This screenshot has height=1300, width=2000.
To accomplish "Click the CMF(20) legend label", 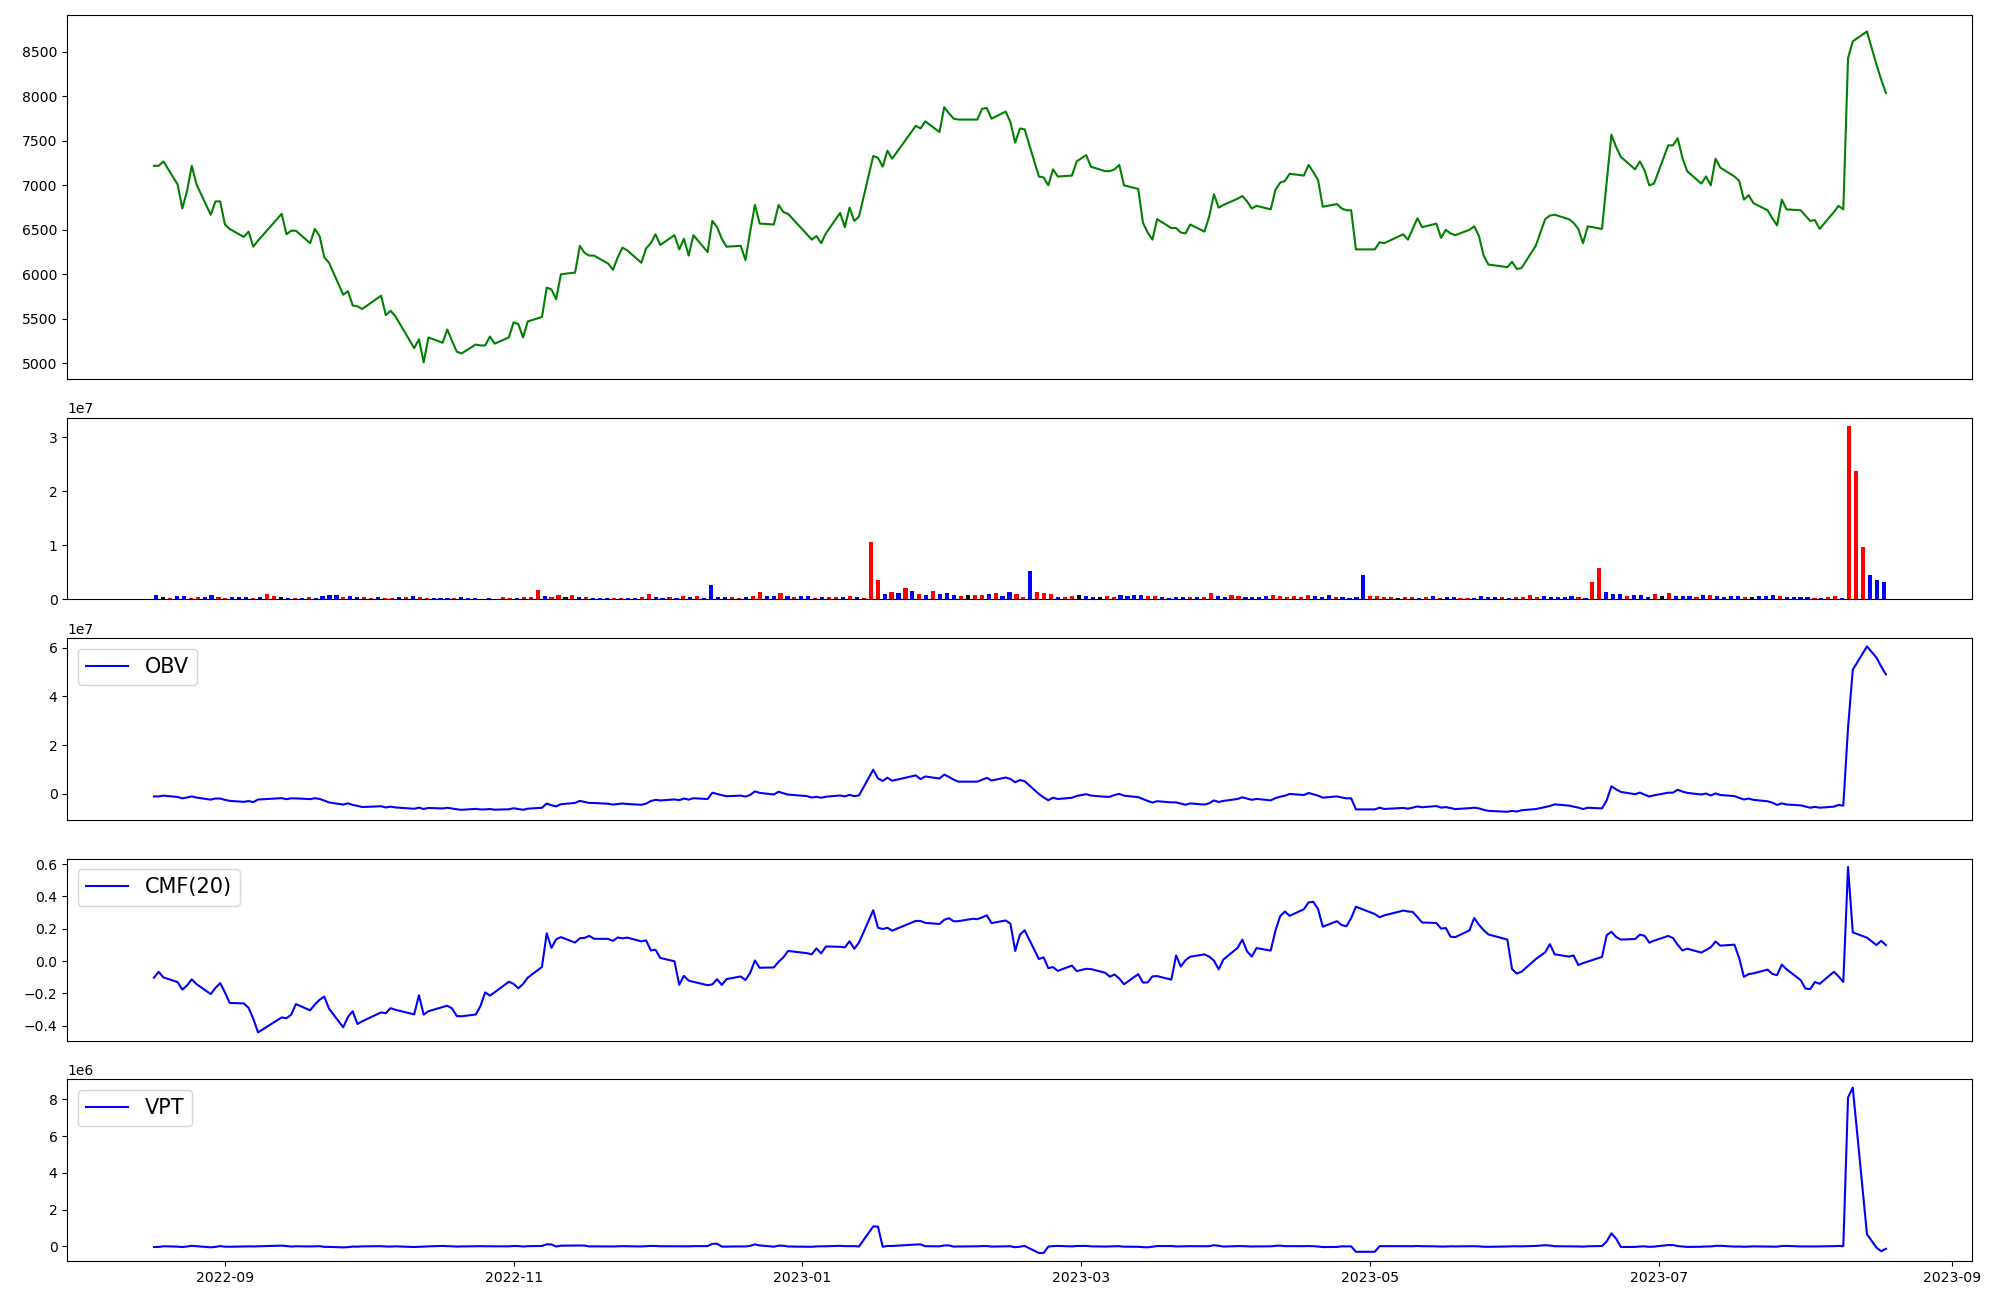I will pos(187,886).
